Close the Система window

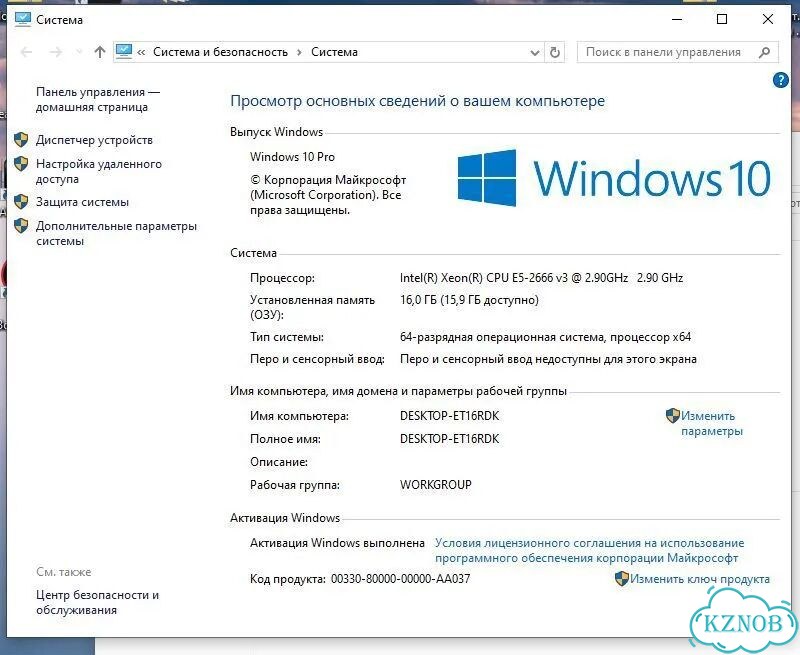tap(767, 19)
